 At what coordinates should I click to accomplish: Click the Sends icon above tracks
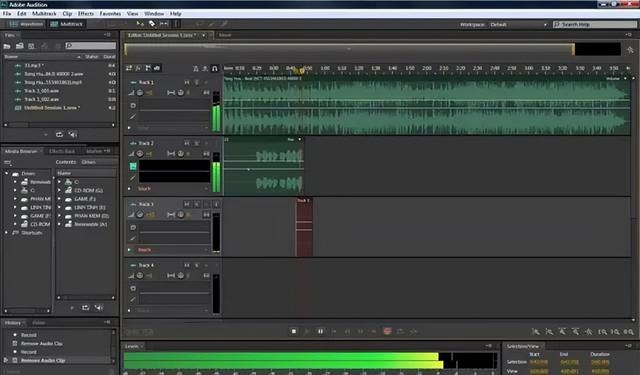point(147,68)
